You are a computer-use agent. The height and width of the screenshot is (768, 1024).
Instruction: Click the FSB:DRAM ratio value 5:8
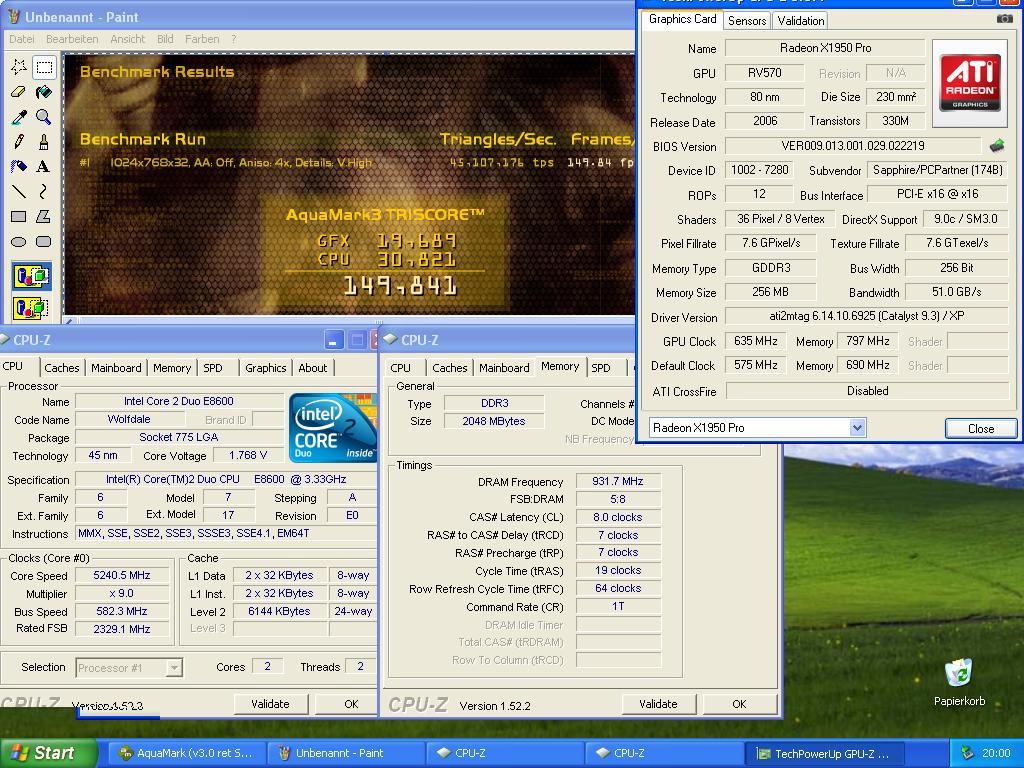[618, 499]
